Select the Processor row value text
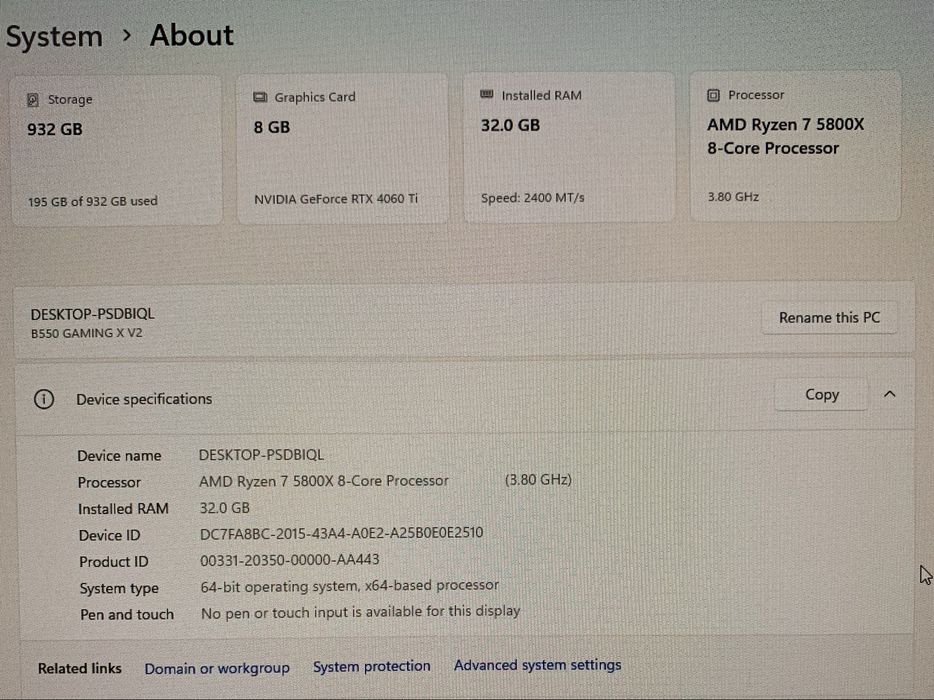The height and width of the screenshot is (700, 934). pyautogui.click(x=323, y=481)
